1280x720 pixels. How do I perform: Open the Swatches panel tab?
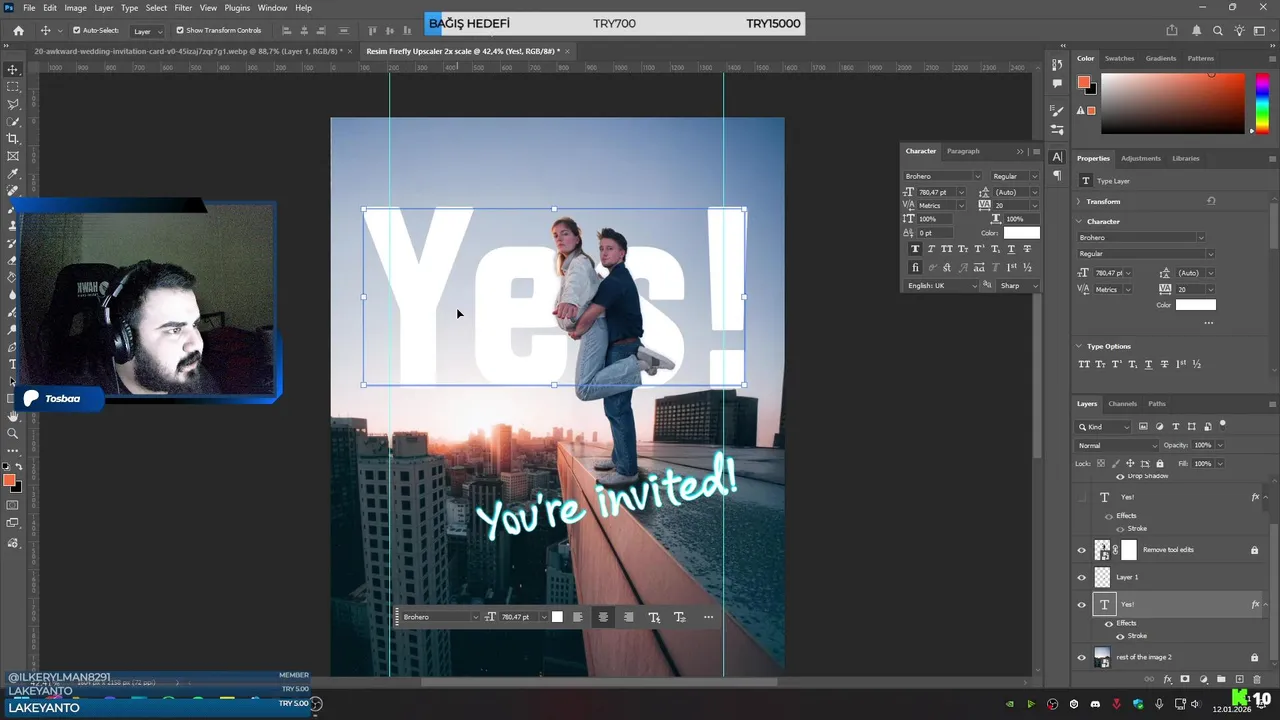click(1119, 58)
